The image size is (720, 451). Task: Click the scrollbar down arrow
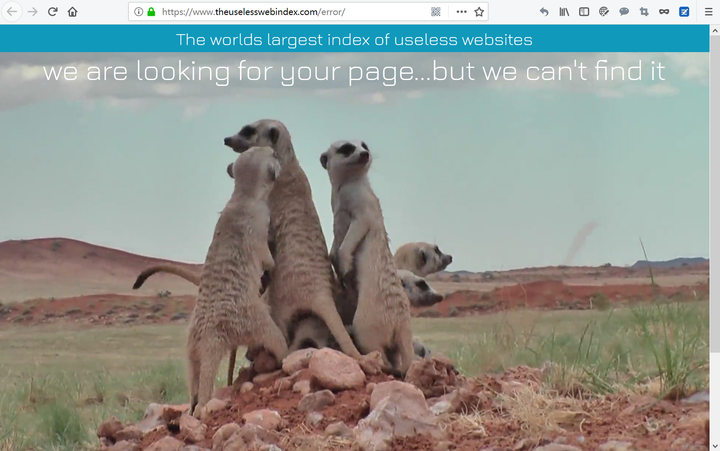(715, 445)
